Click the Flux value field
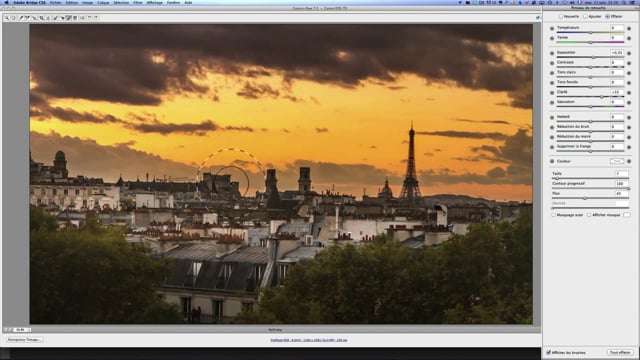 tap(622, 193)
